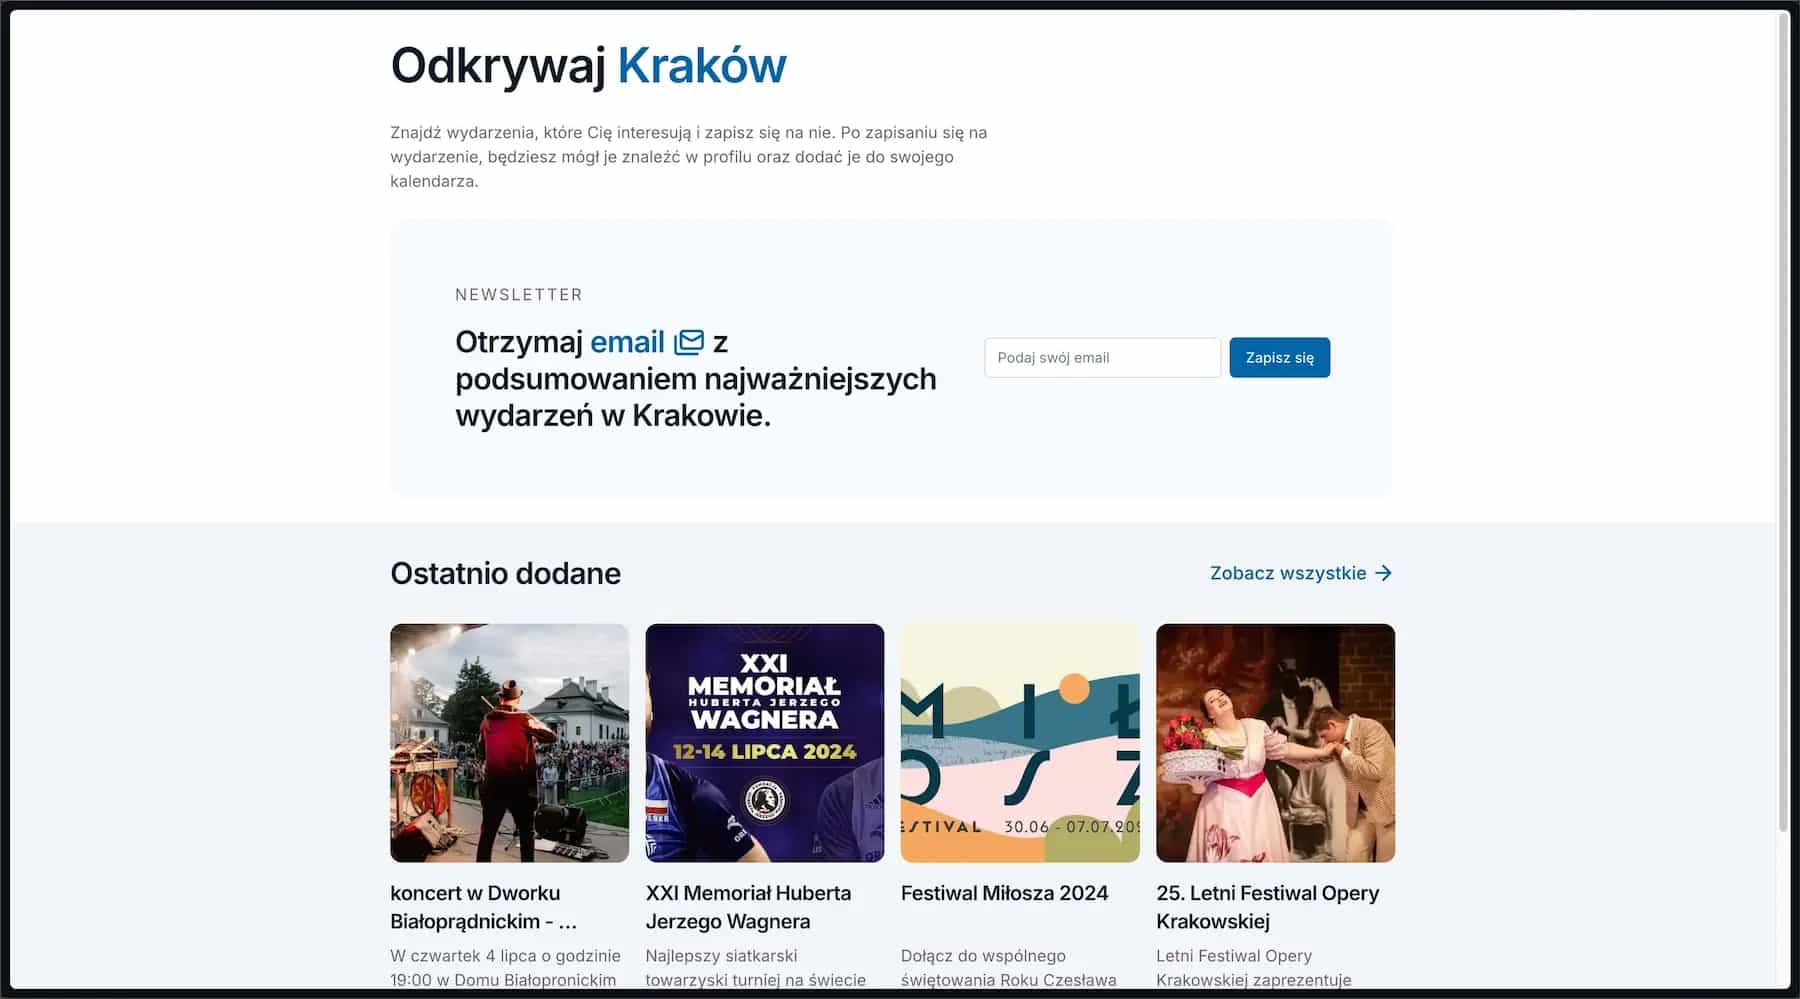Open the Dworek Białoprądnicki concert thumbnail
1800x999 pixels.
click(x=510, y=743)
